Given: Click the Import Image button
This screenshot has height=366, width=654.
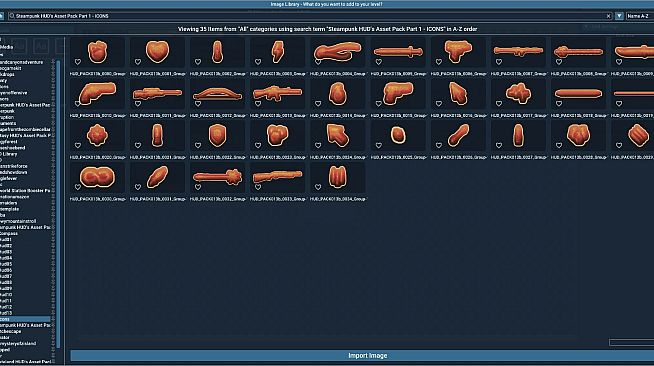Looking at the screenshot, I should click(x=362, y=356).
